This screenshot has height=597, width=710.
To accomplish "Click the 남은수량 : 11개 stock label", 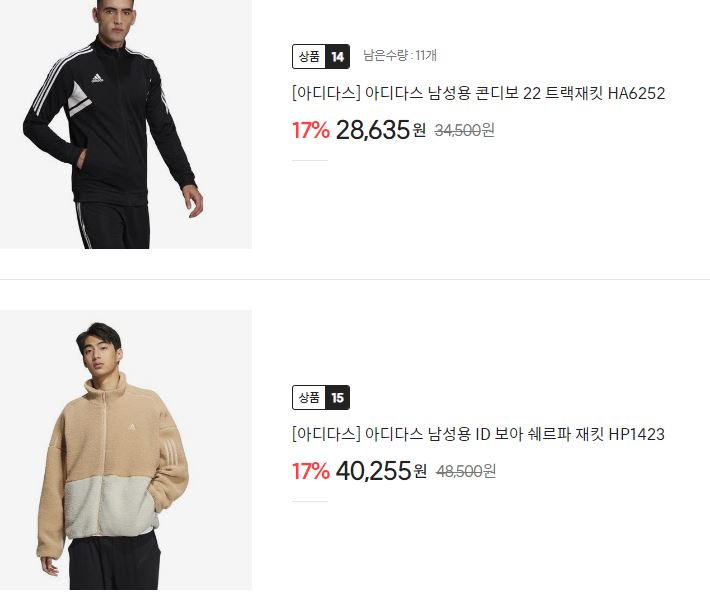I will pyautogui.click(x=400, y=55).
